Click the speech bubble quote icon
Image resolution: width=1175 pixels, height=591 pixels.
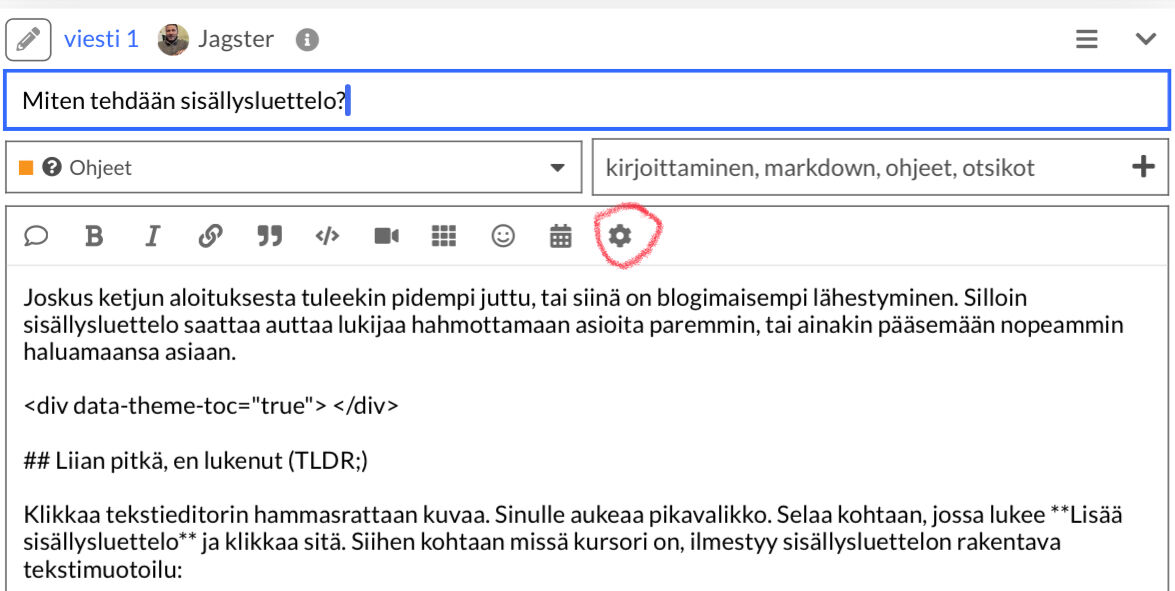tap(37, 236)
